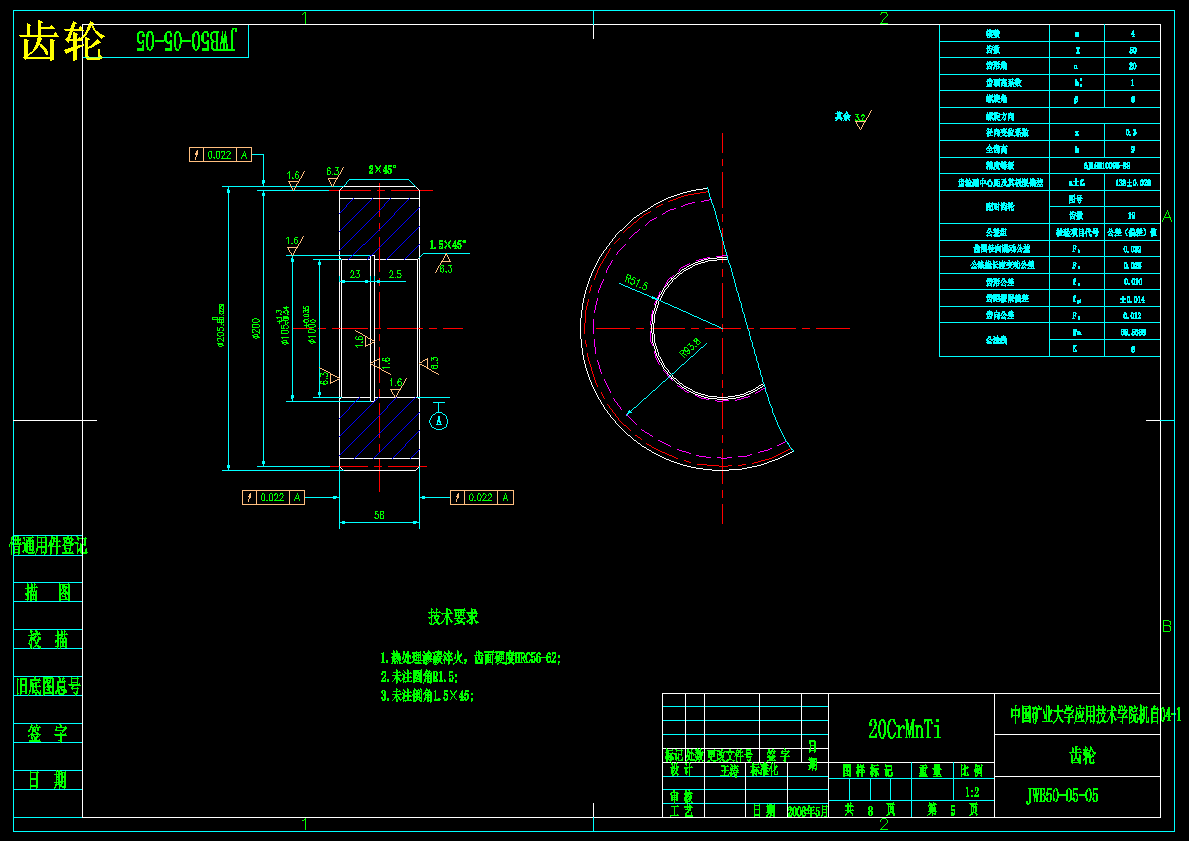Select the Ø200 diameter dimension text
The height and width of the screenshot is (841, 1189).
pyautogui.click(x=256, y=328)
